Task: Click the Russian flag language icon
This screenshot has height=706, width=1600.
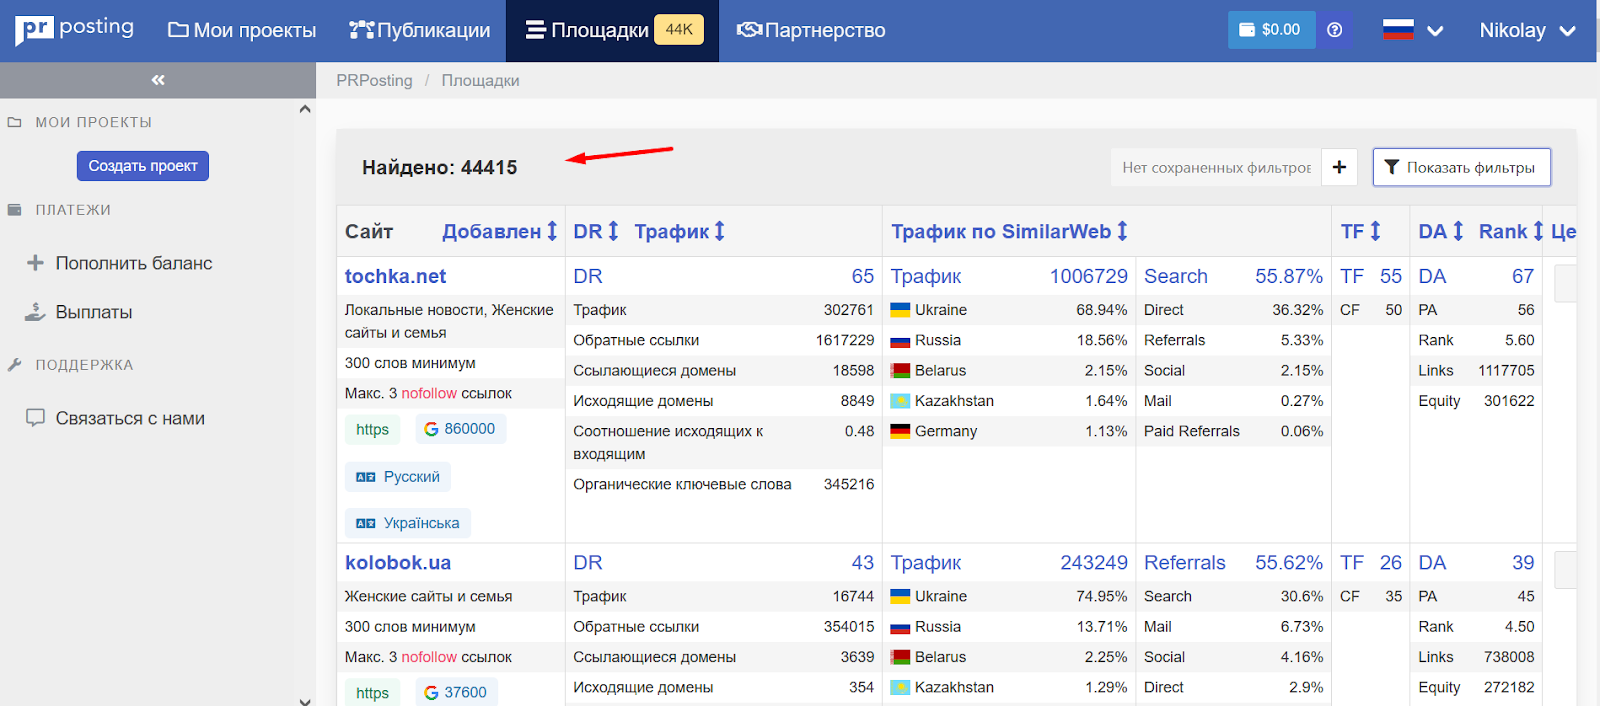Action: pos(1398,30)
